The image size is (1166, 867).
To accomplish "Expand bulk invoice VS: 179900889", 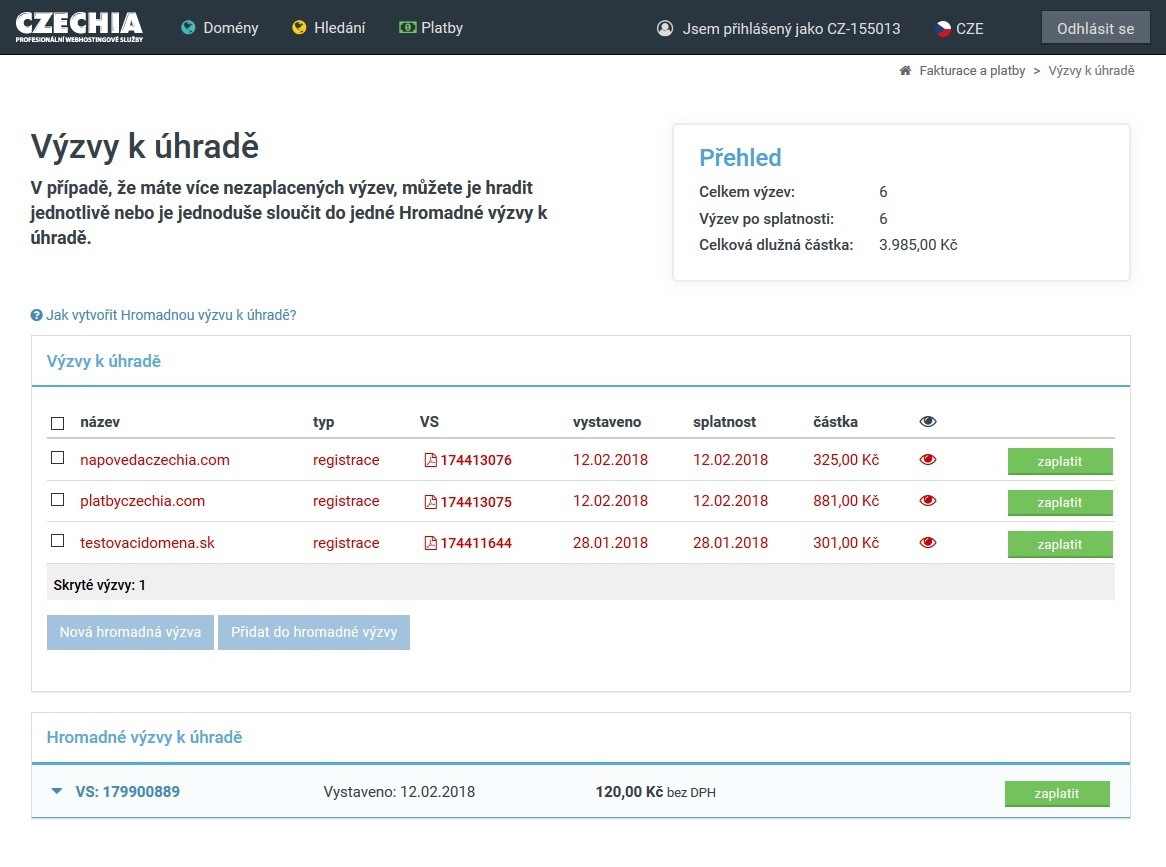I will point(57,792).
